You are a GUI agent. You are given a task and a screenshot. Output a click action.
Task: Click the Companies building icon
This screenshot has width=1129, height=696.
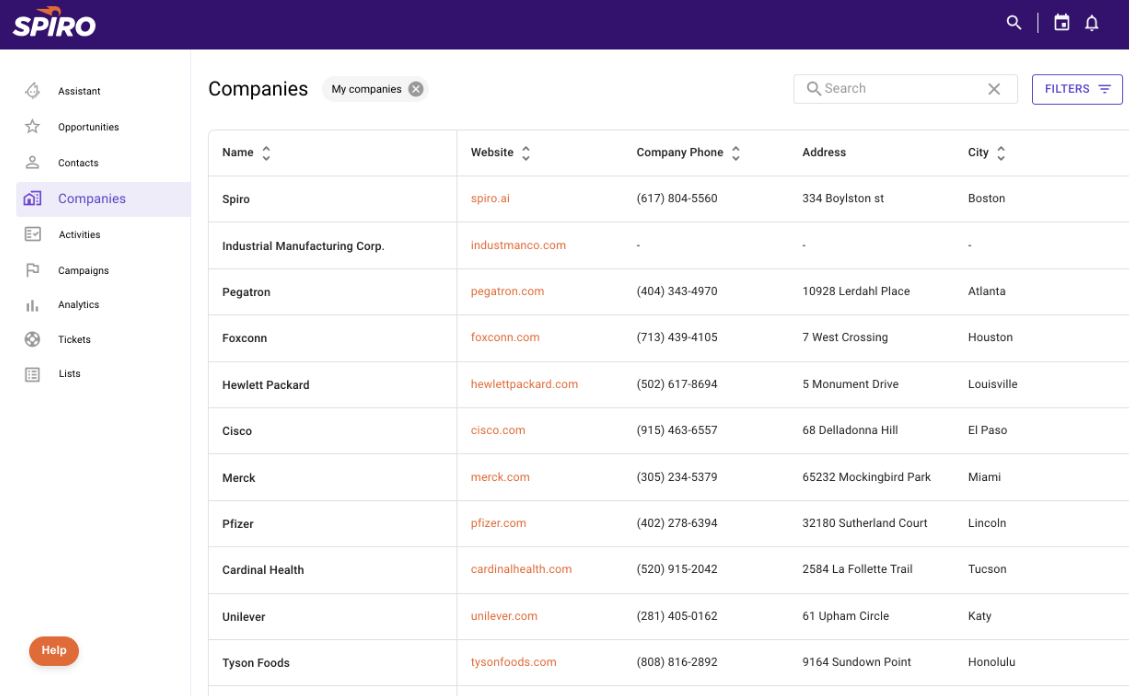32,199
